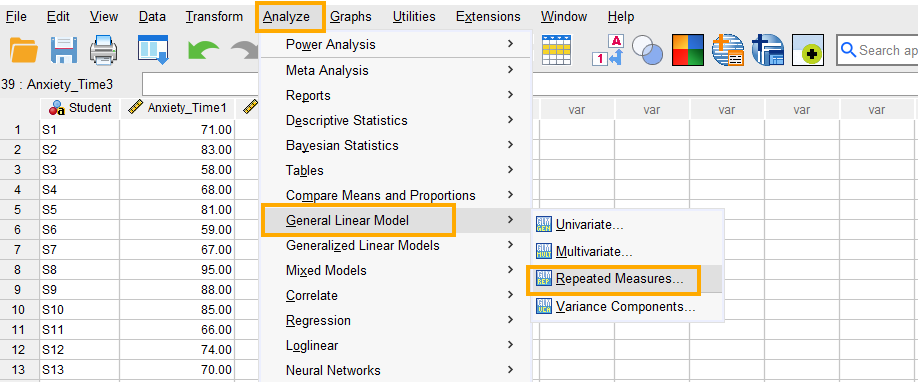Save the dataset with floppy disk icon
This screenshot has width=918, height=382.
click(x=64, y=50)
